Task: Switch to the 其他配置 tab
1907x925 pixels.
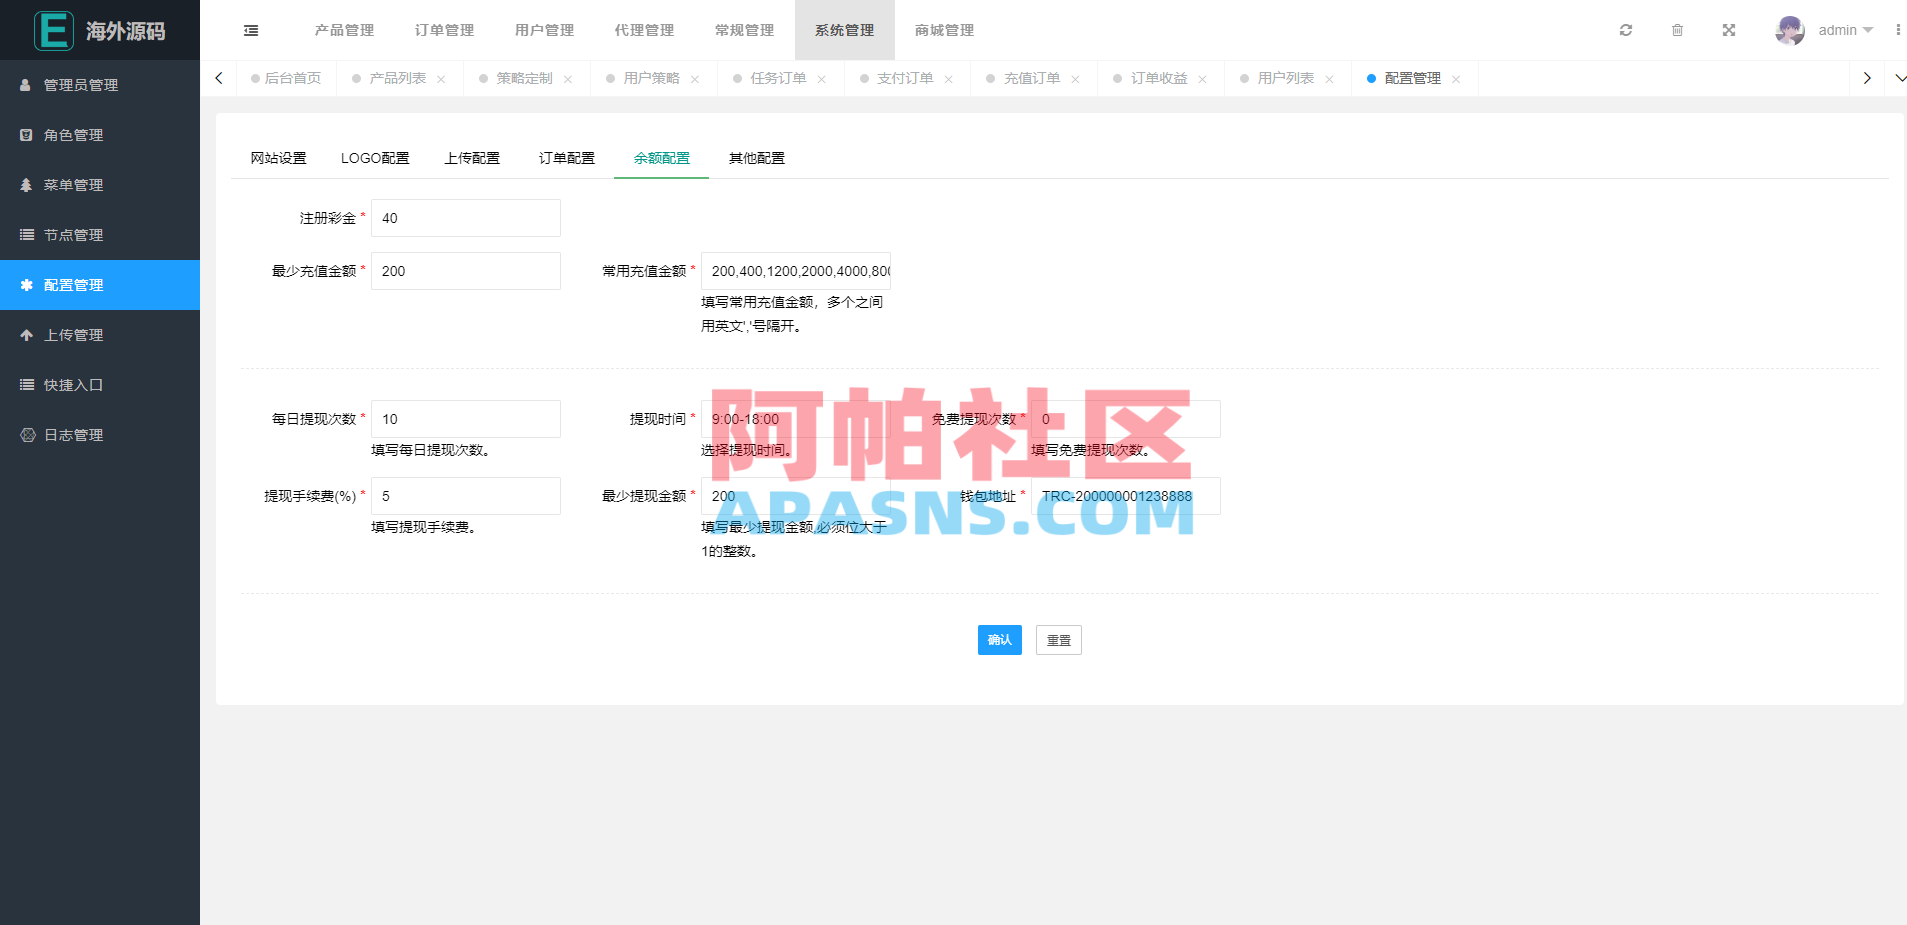Action: pos(757,157)
